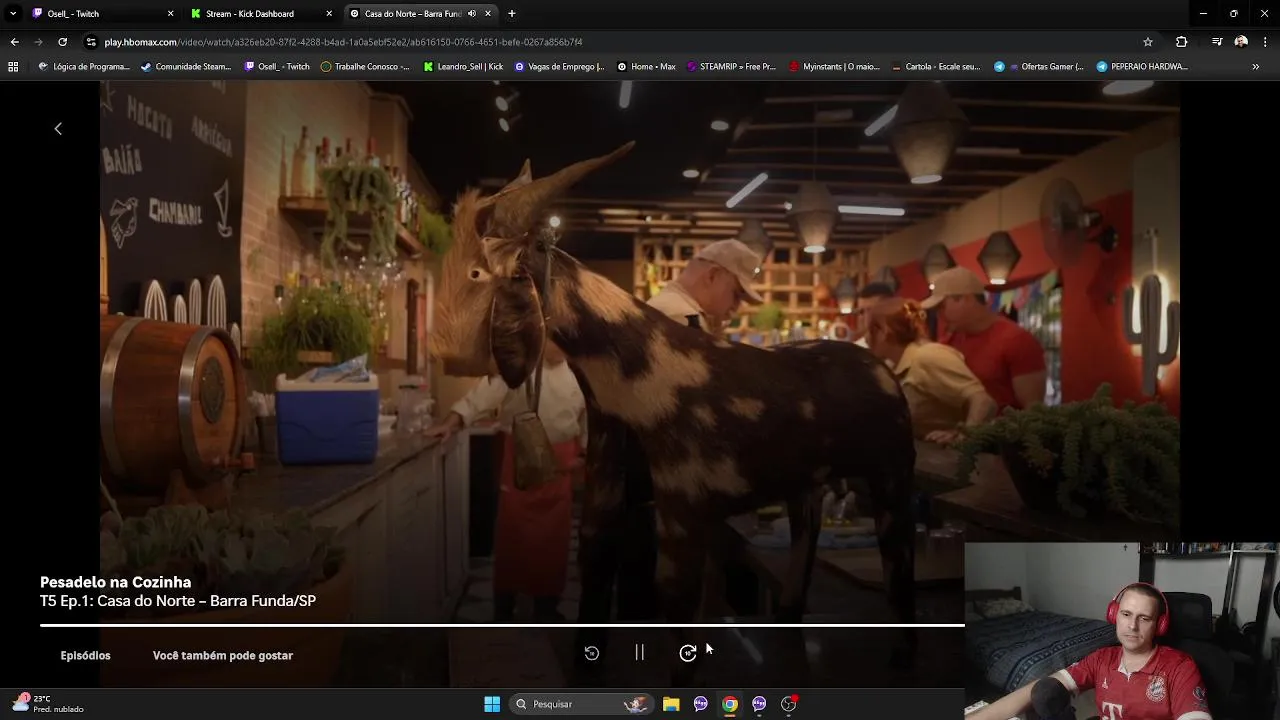Go back using the player's left arrow
Viewport: 1280px width, 720px height.
click(x=58, y=128)
